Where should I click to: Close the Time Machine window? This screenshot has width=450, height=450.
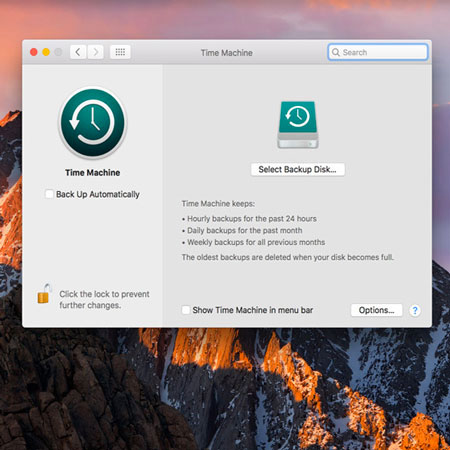click(x=34, y=52)
